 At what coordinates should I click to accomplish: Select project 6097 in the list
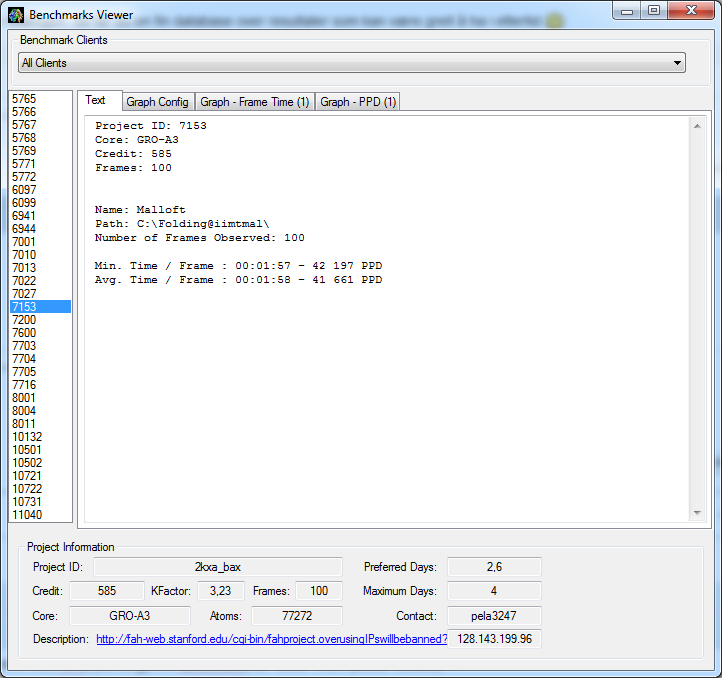click(40, 189)
